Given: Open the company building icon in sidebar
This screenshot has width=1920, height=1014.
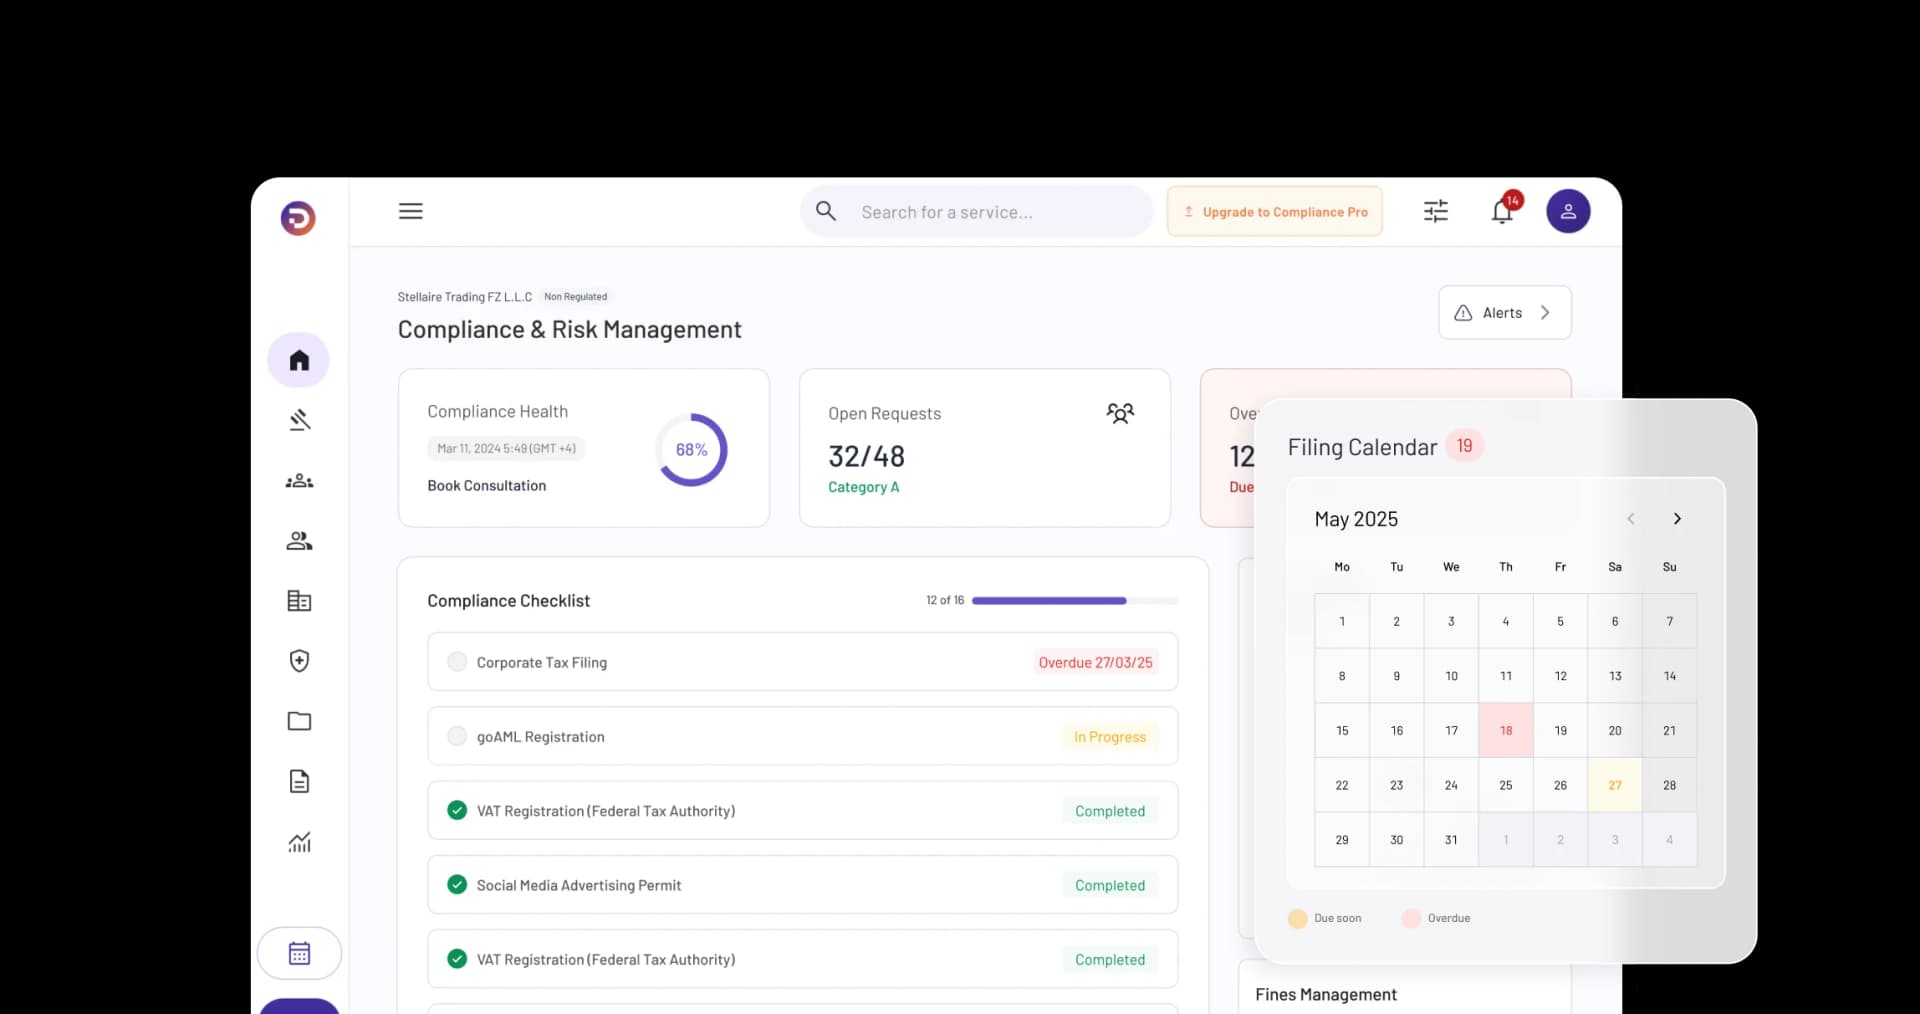Looking at the screenshot, I should [299, 601].
